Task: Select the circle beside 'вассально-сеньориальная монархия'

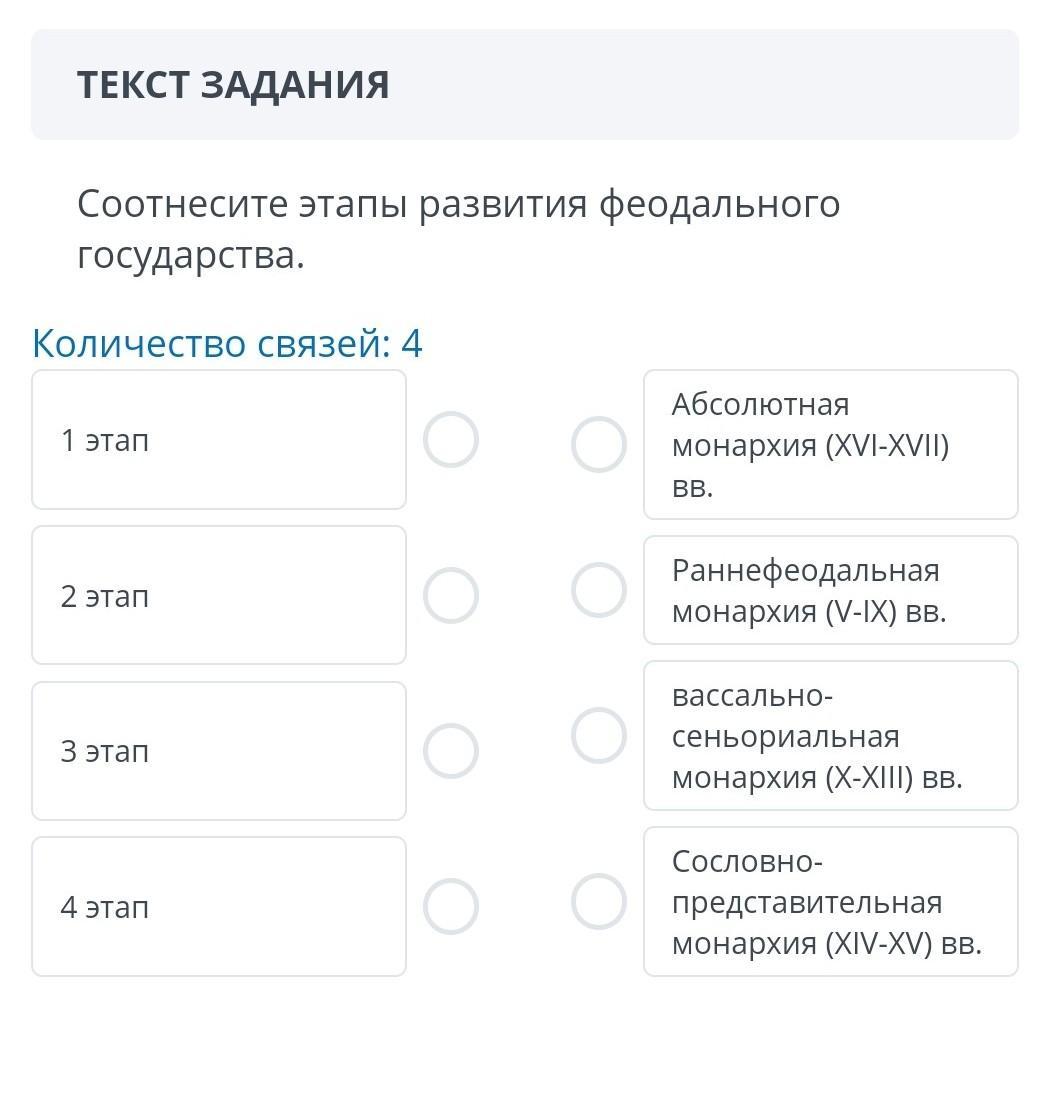Action: coord(599,736)
